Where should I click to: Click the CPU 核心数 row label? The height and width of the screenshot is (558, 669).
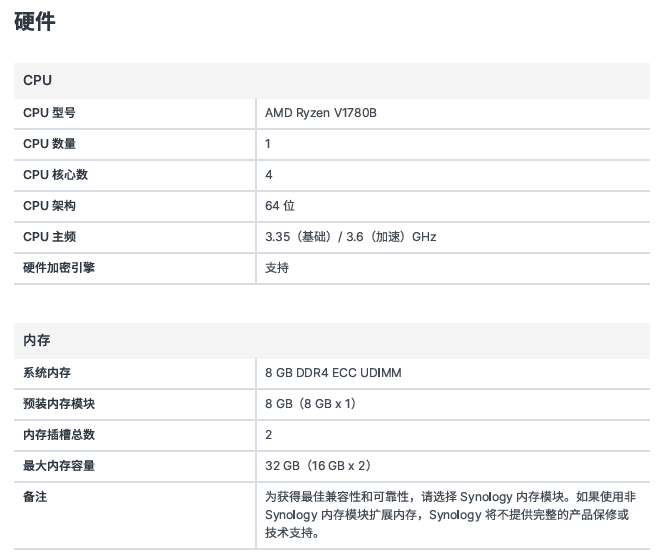tap(55, 175)
